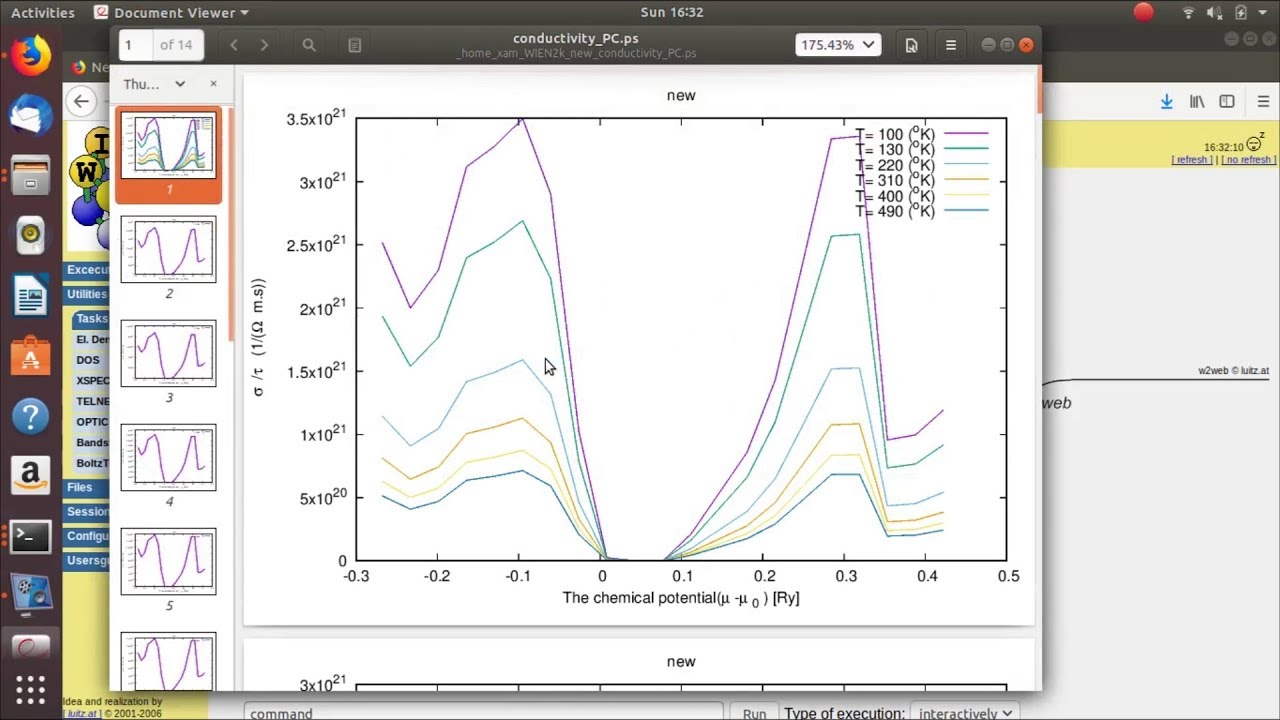Open the Tasks menu in w2web sidebar

(92, 318)
